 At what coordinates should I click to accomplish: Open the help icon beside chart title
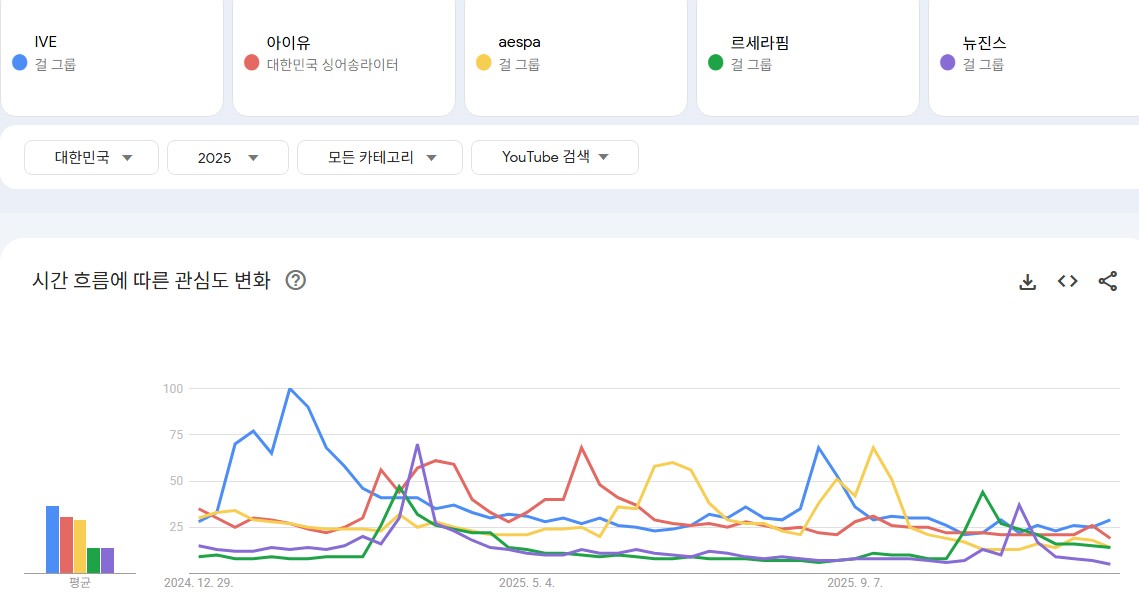click(x=295, y=280)
